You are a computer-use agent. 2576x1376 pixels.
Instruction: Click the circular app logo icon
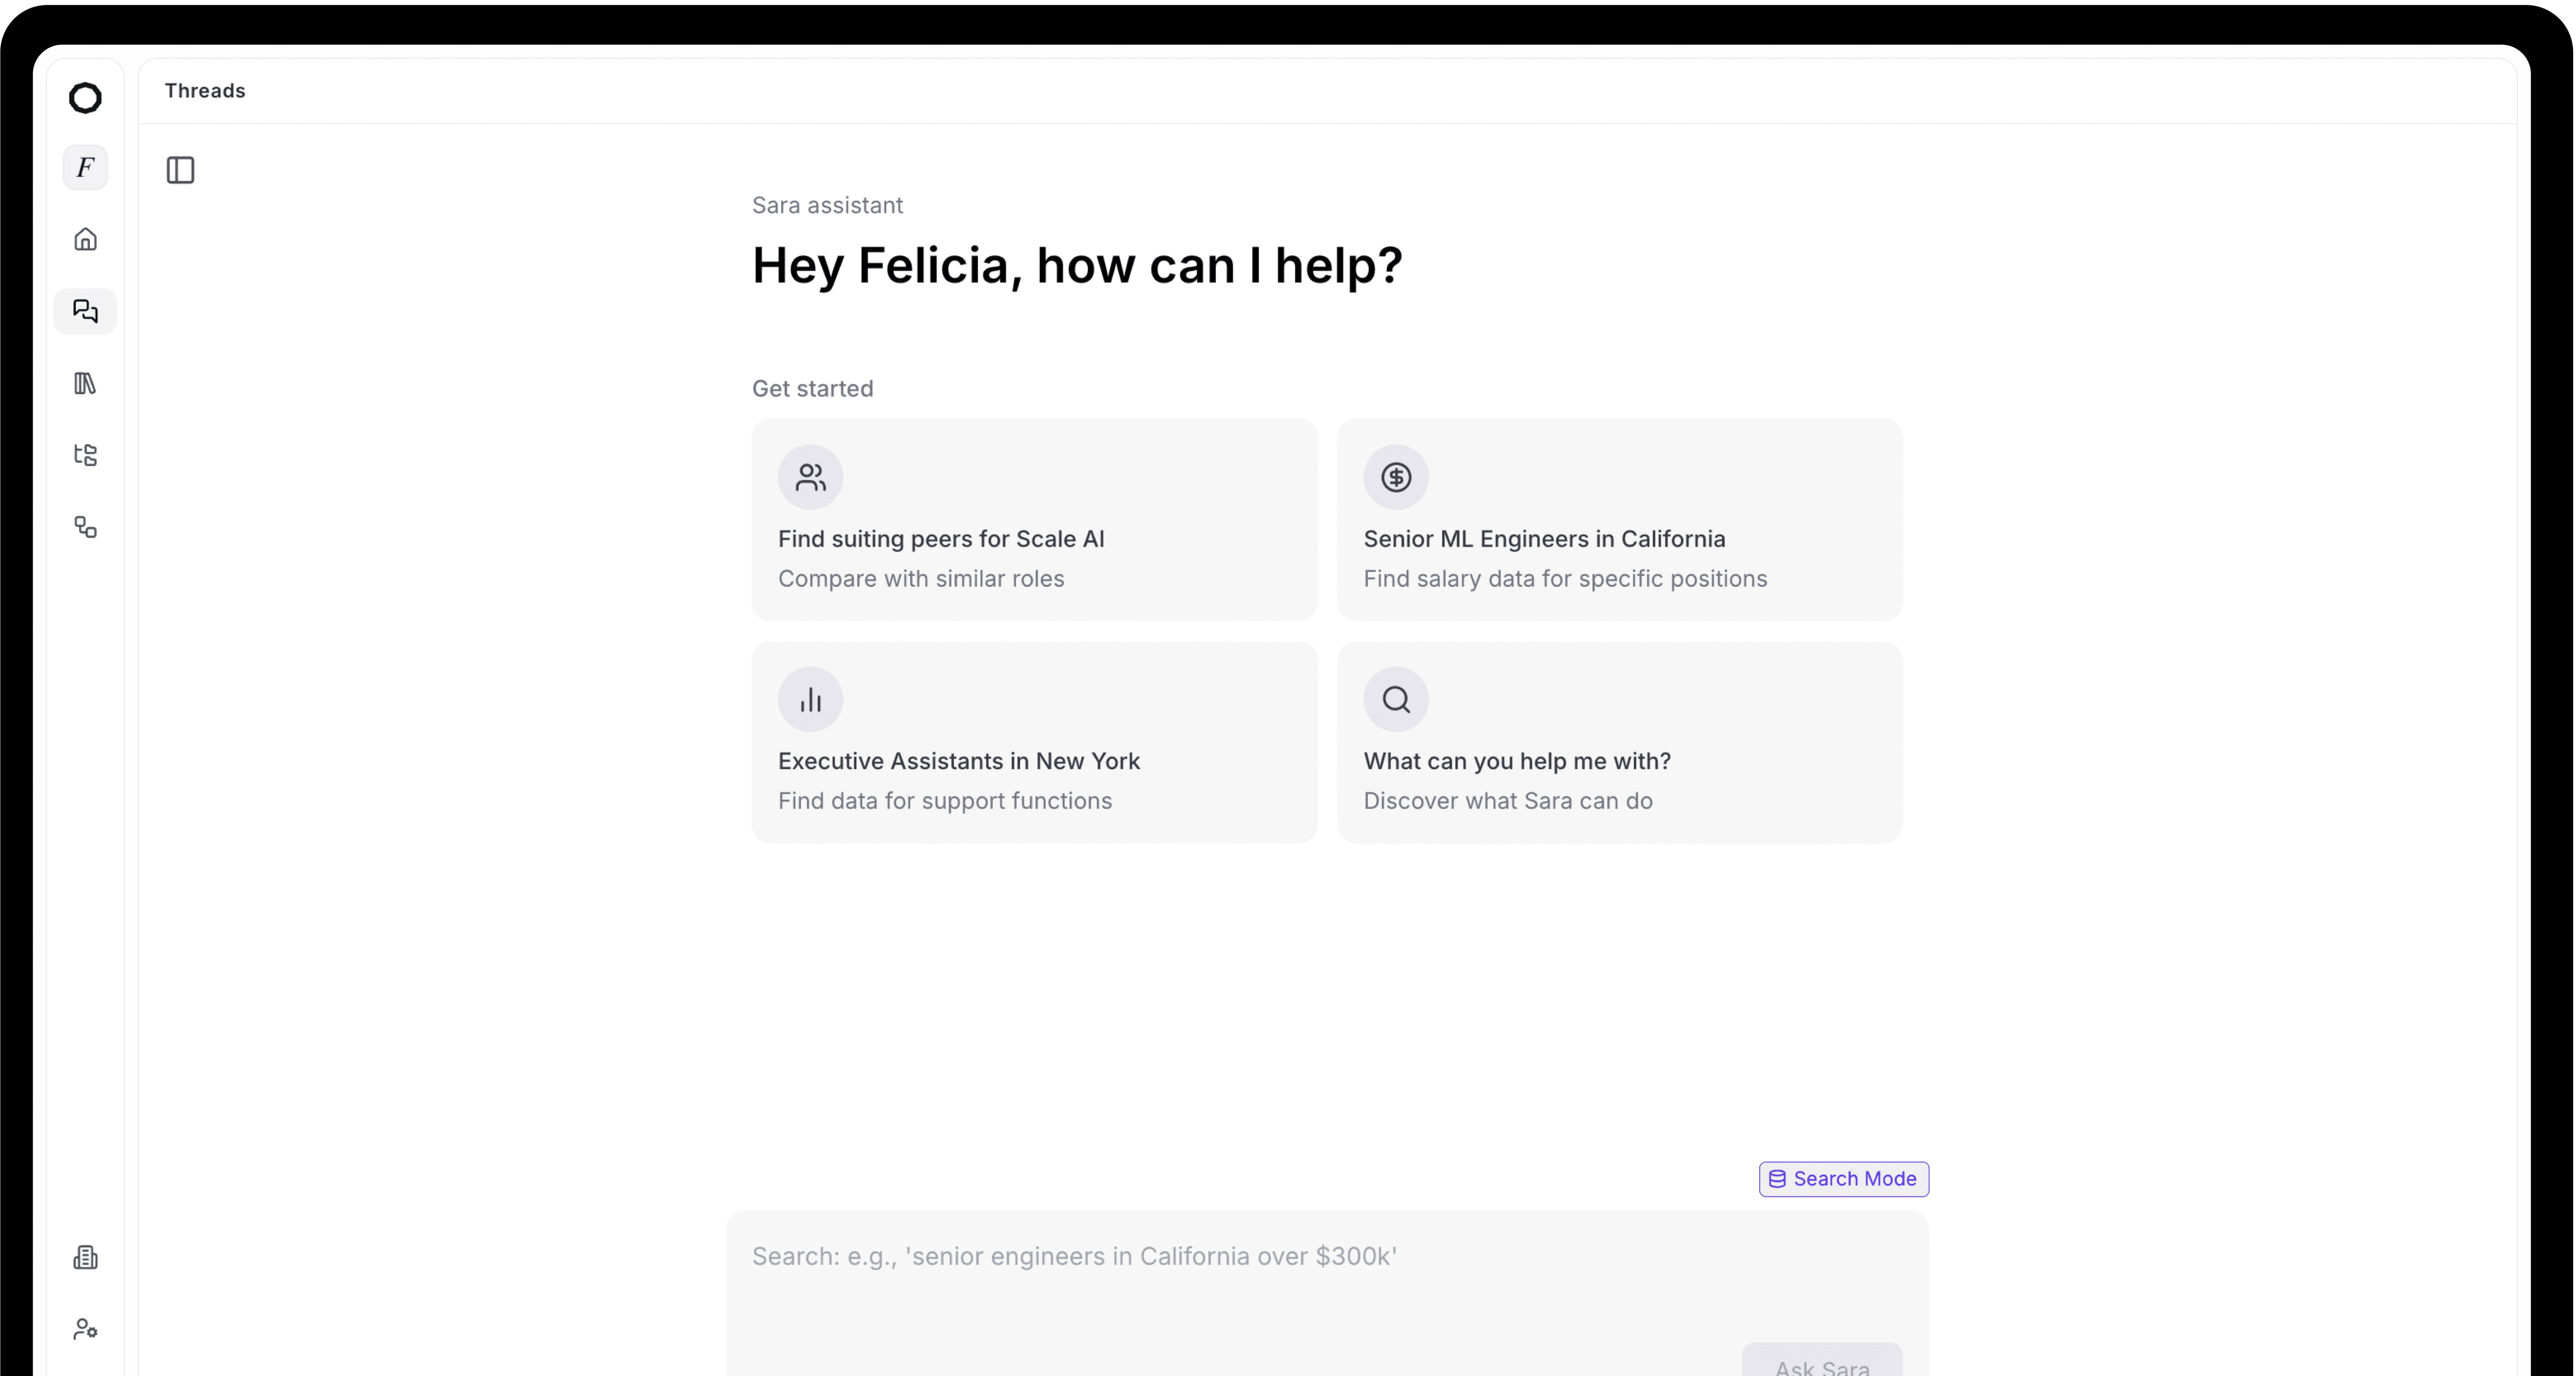[85, 98]
